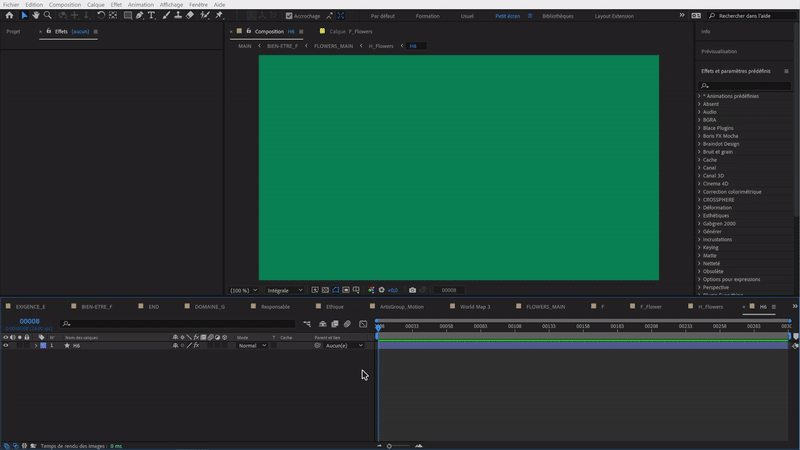Select the Rotation tool
800x450 pixels.
(x=100, y=16)
